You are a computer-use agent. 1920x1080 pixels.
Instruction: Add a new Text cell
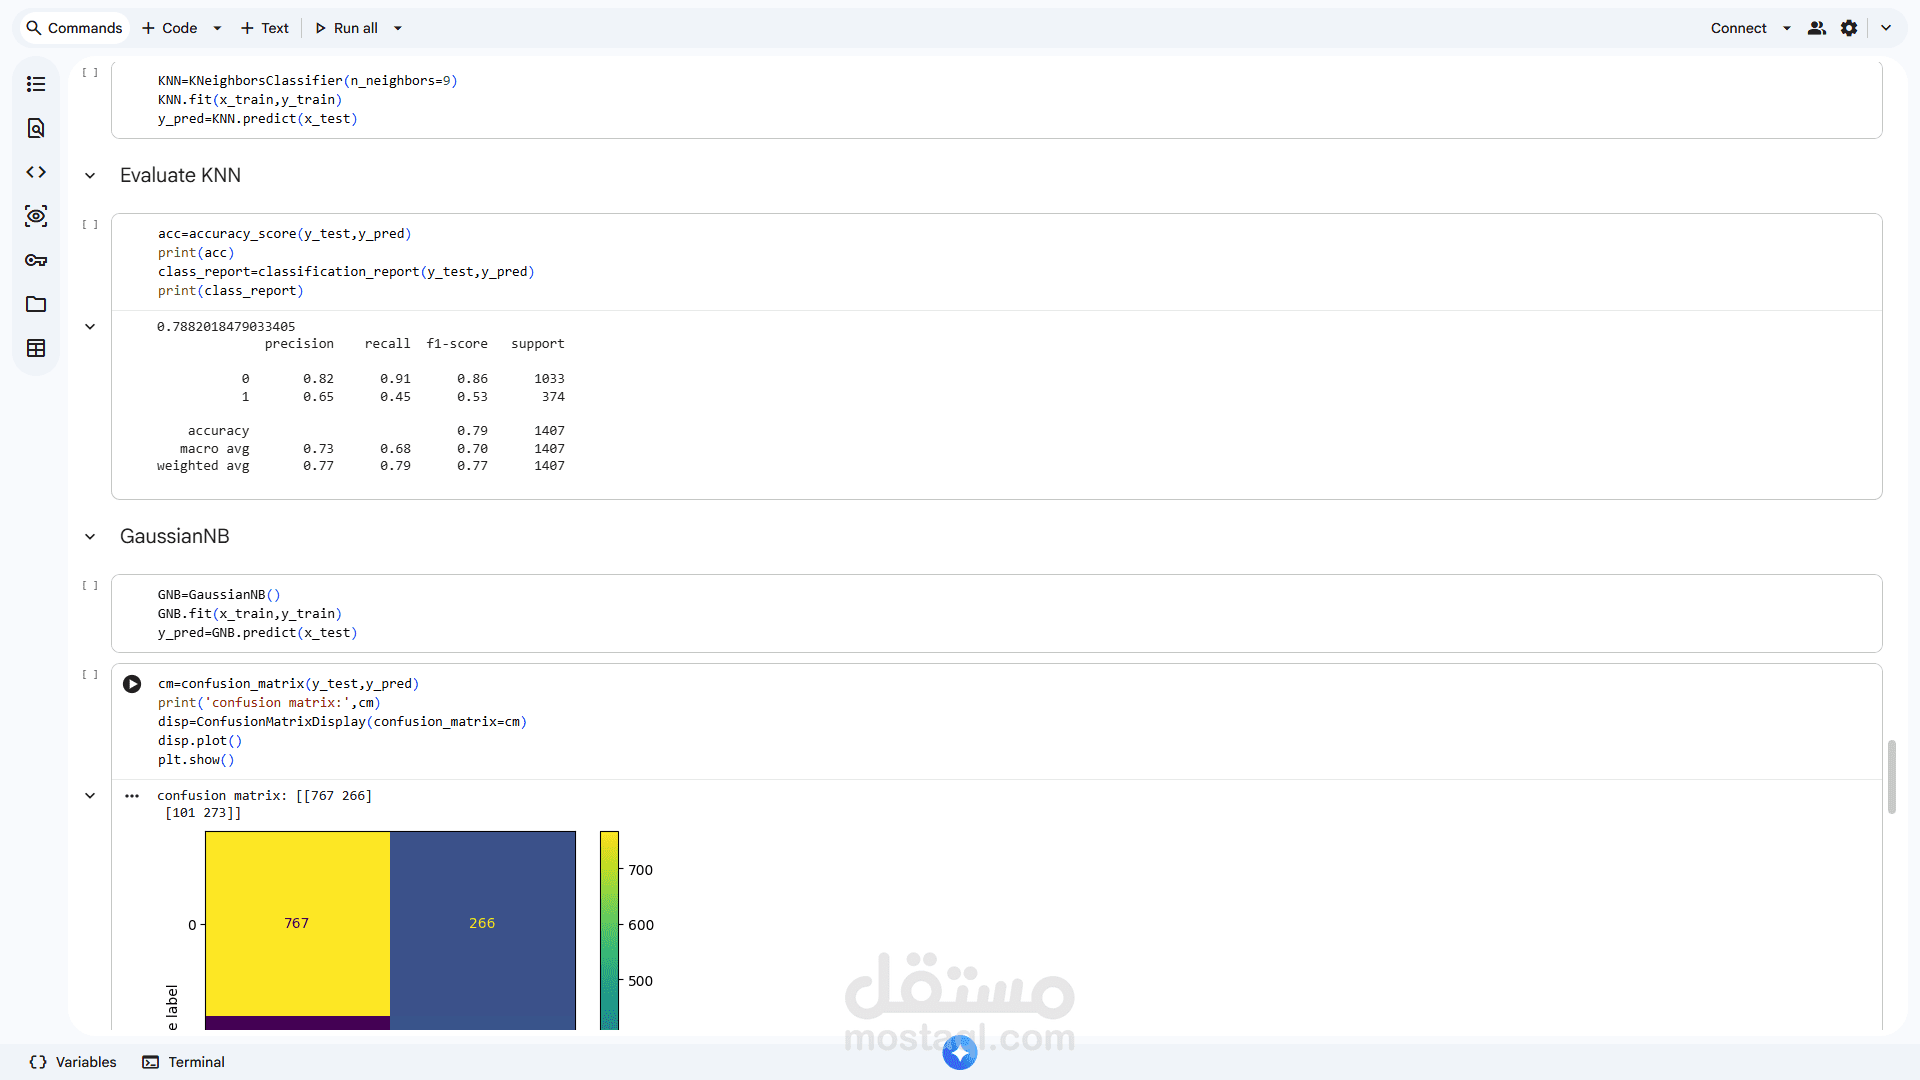[265, 28]
